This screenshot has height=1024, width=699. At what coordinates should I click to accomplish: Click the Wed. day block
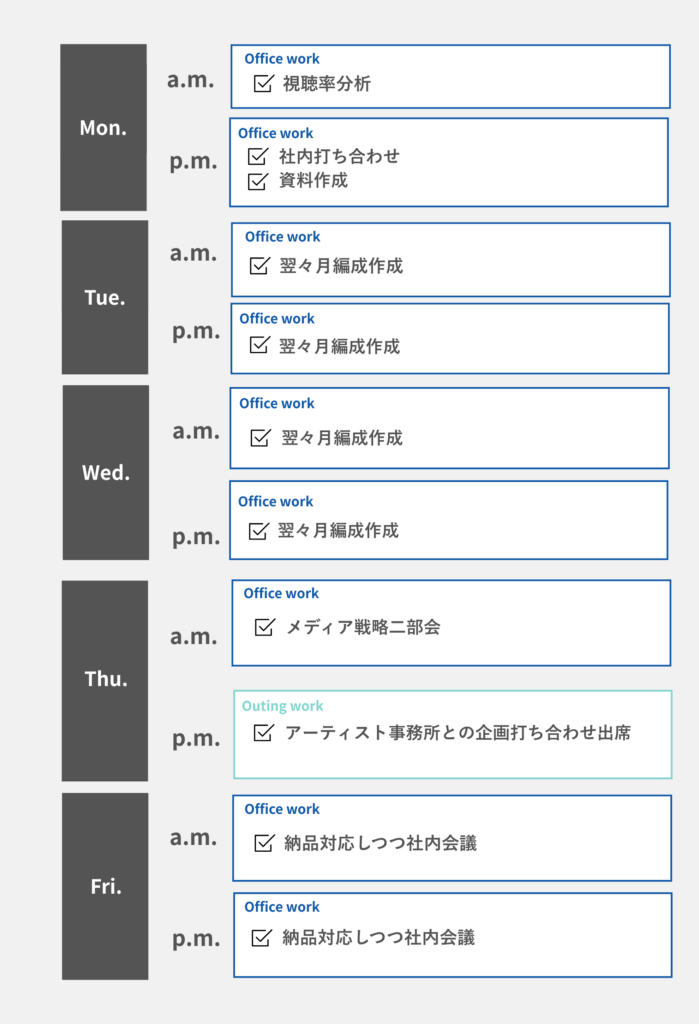click(106, 472)
